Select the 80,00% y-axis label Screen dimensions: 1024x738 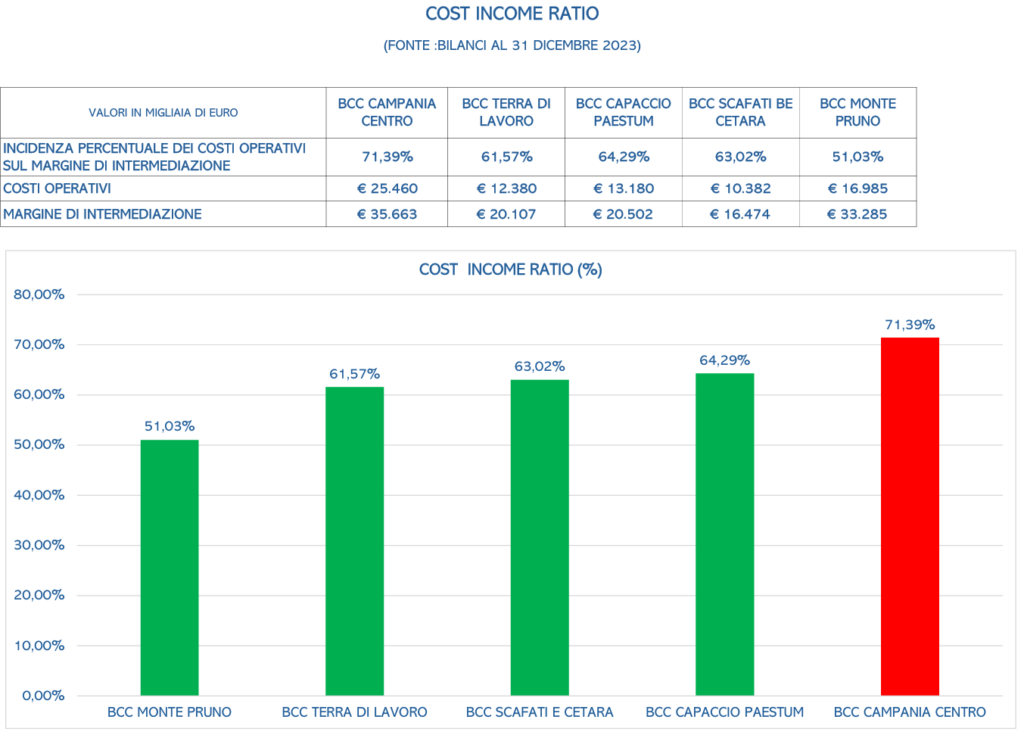point(39,295)
